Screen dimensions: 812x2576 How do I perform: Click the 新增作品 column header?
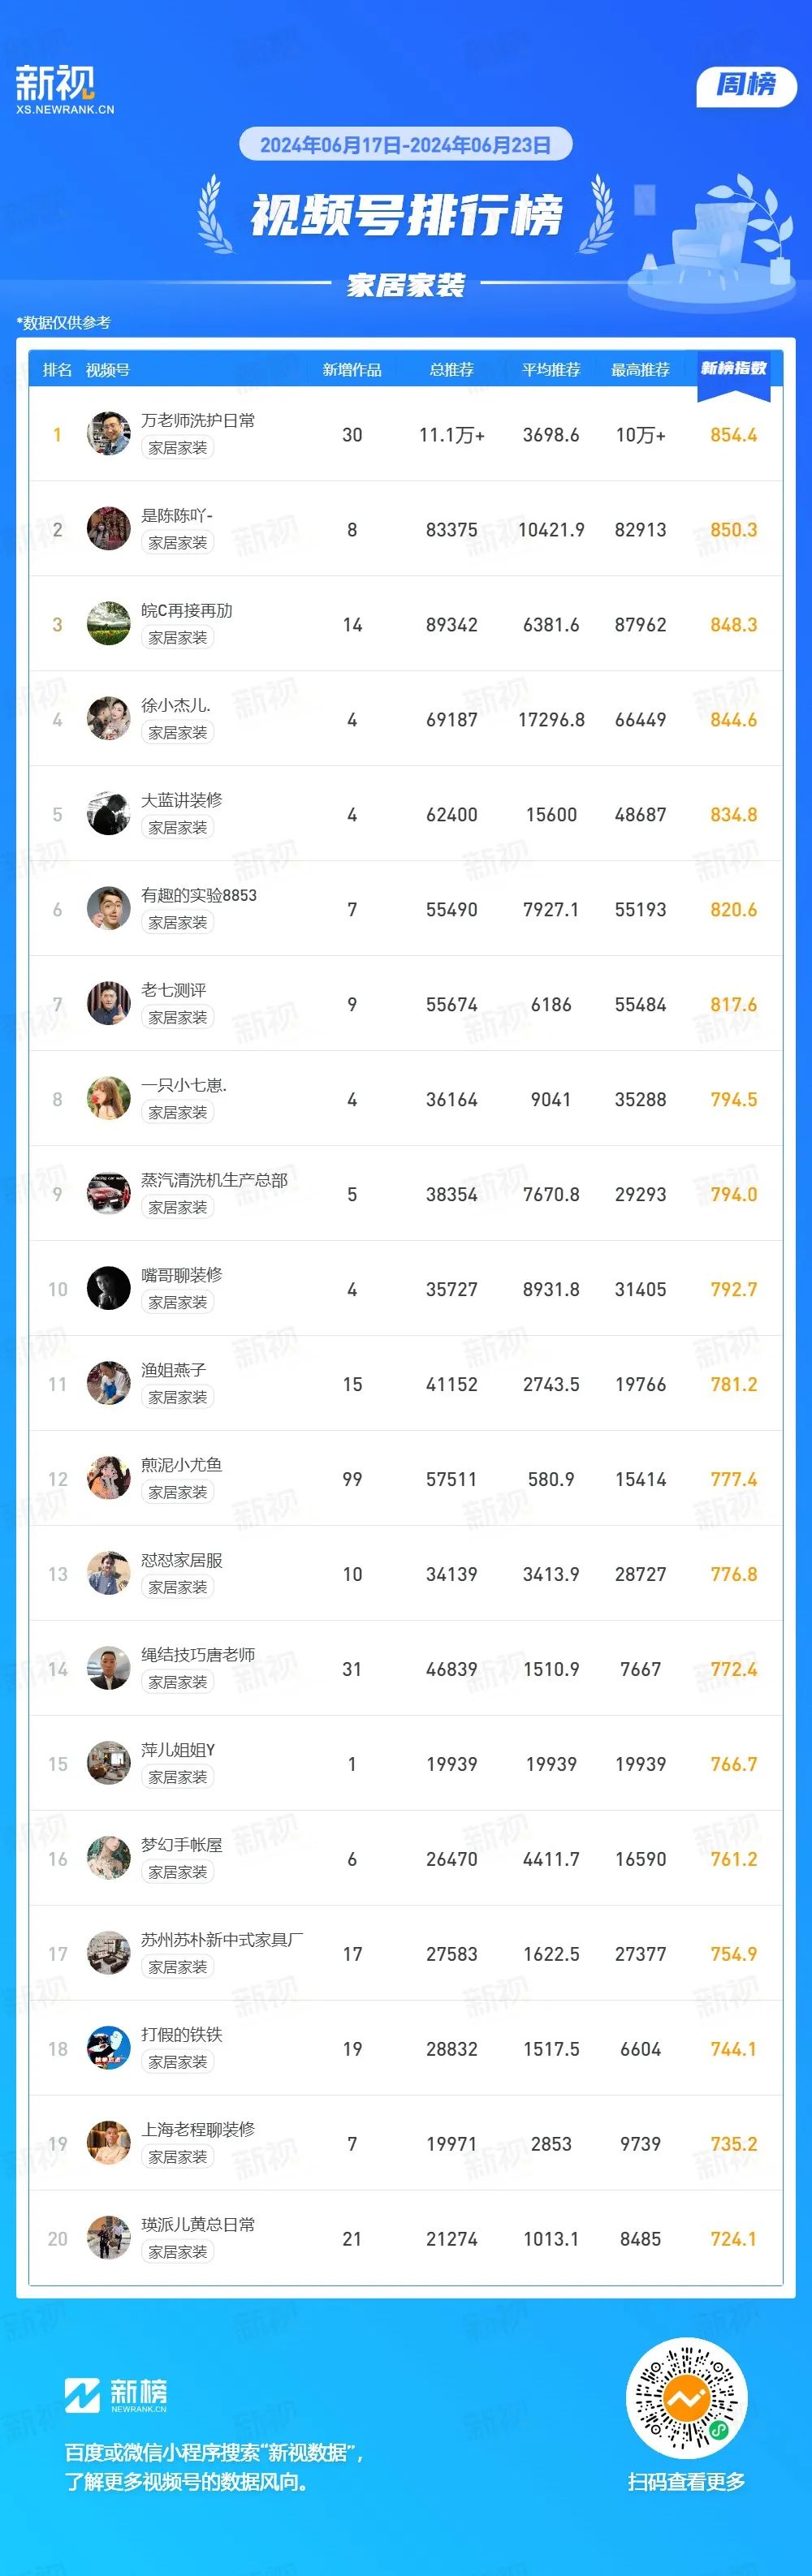coord(352,370)
